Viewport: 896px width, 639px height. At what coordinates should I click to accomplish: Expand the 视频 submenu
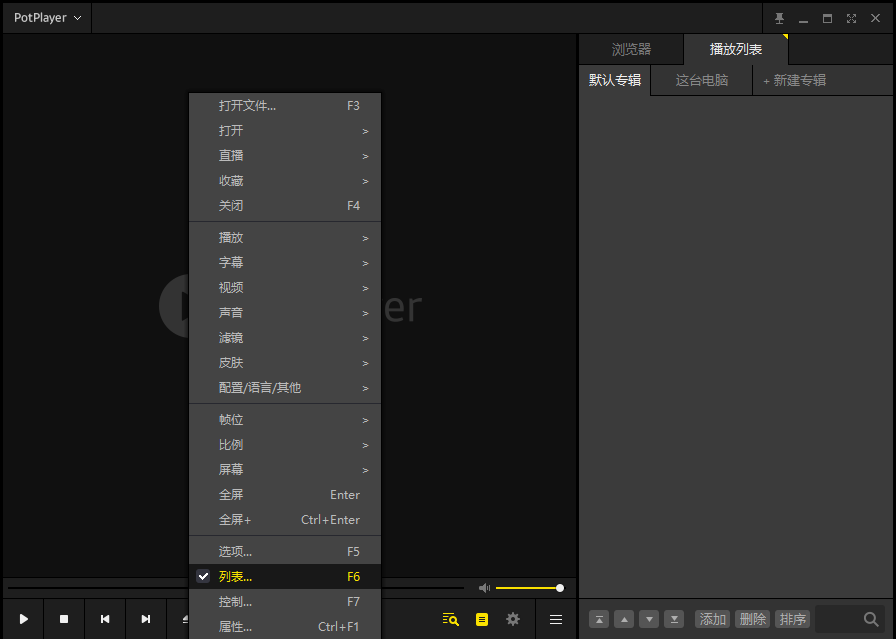pyautogui.click(x=285, y=288)
